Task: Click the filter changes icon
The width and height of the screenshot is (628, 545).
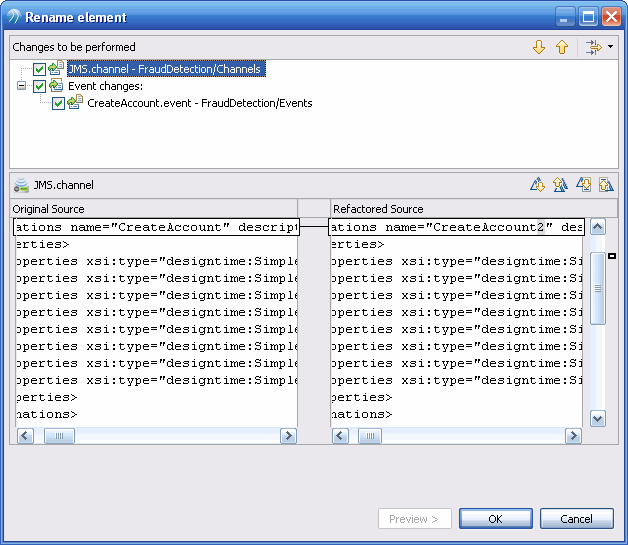Action: pyautogui.click(x=593, y=47)
